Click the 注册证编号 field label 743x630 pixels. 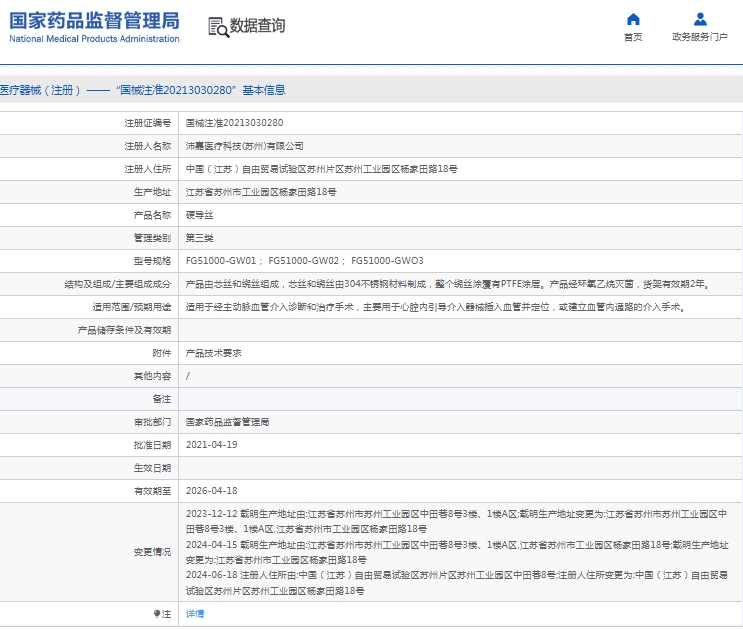pyautogui.click(x=147, y=123)
